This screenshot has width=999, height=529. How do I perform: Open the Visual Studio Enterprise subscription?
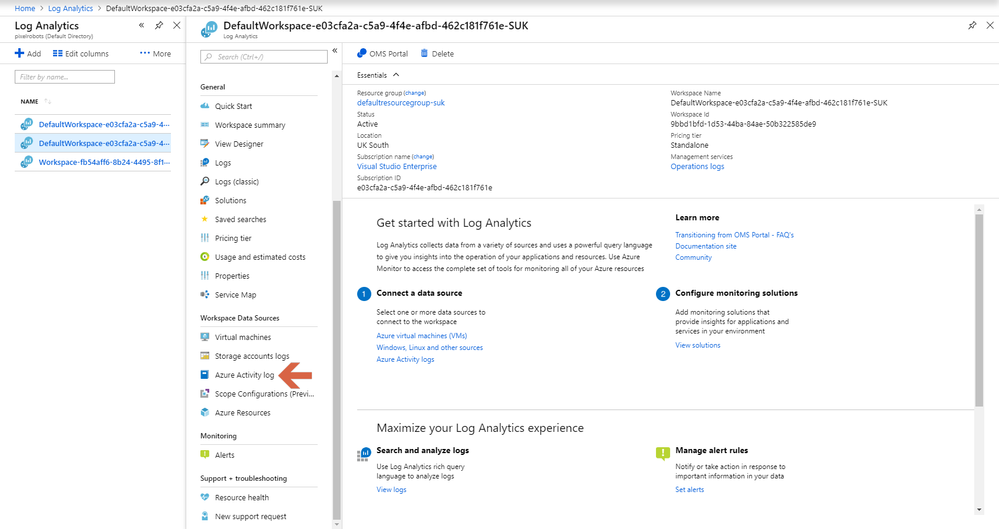pyautogui.click(x=397, y=166)
